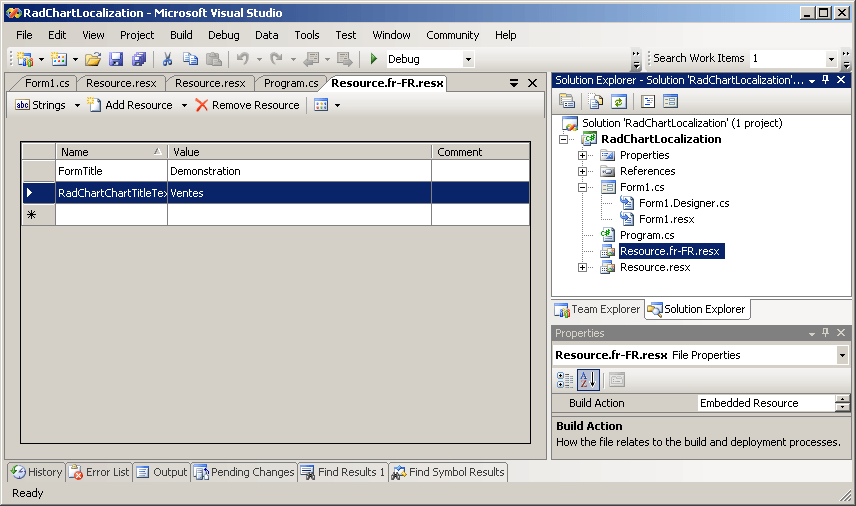Click the Undo arrow icon
This screenshot has height=506, width=856.
pyautogui.click(x=243, y=59)
